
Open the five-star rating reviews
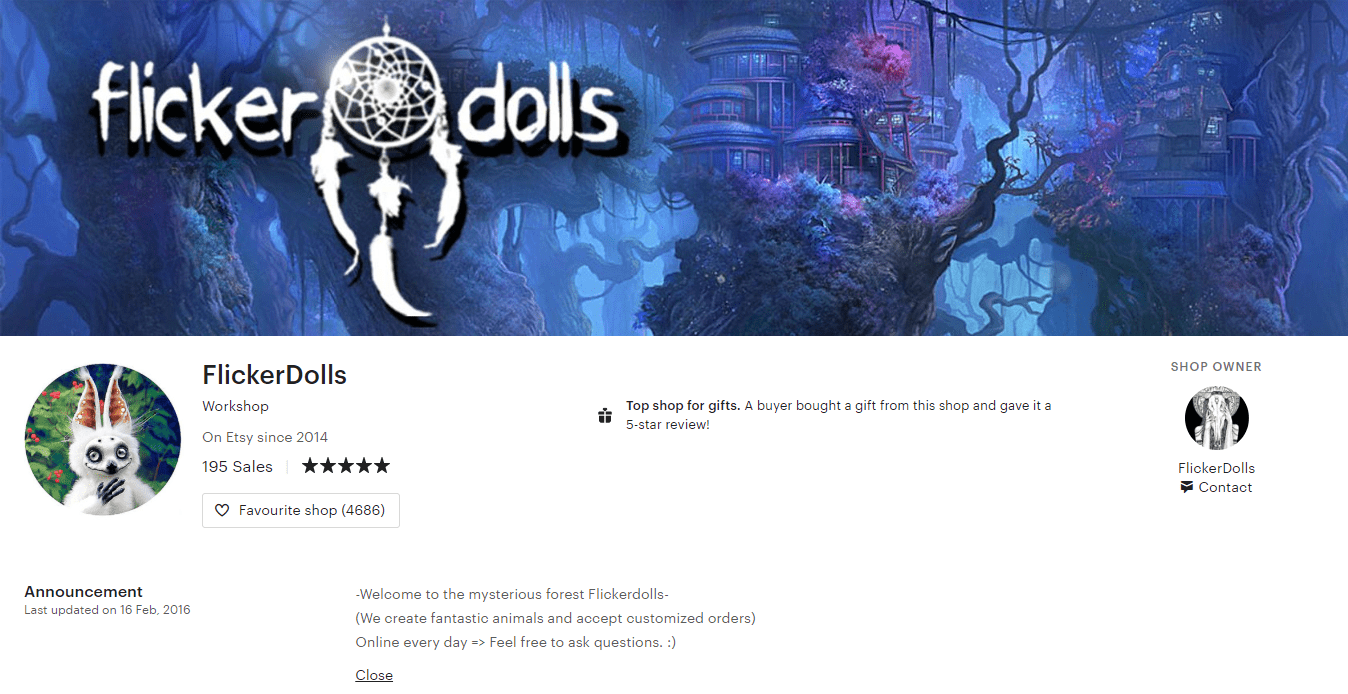pyautogui.click(x=346, y=466)
